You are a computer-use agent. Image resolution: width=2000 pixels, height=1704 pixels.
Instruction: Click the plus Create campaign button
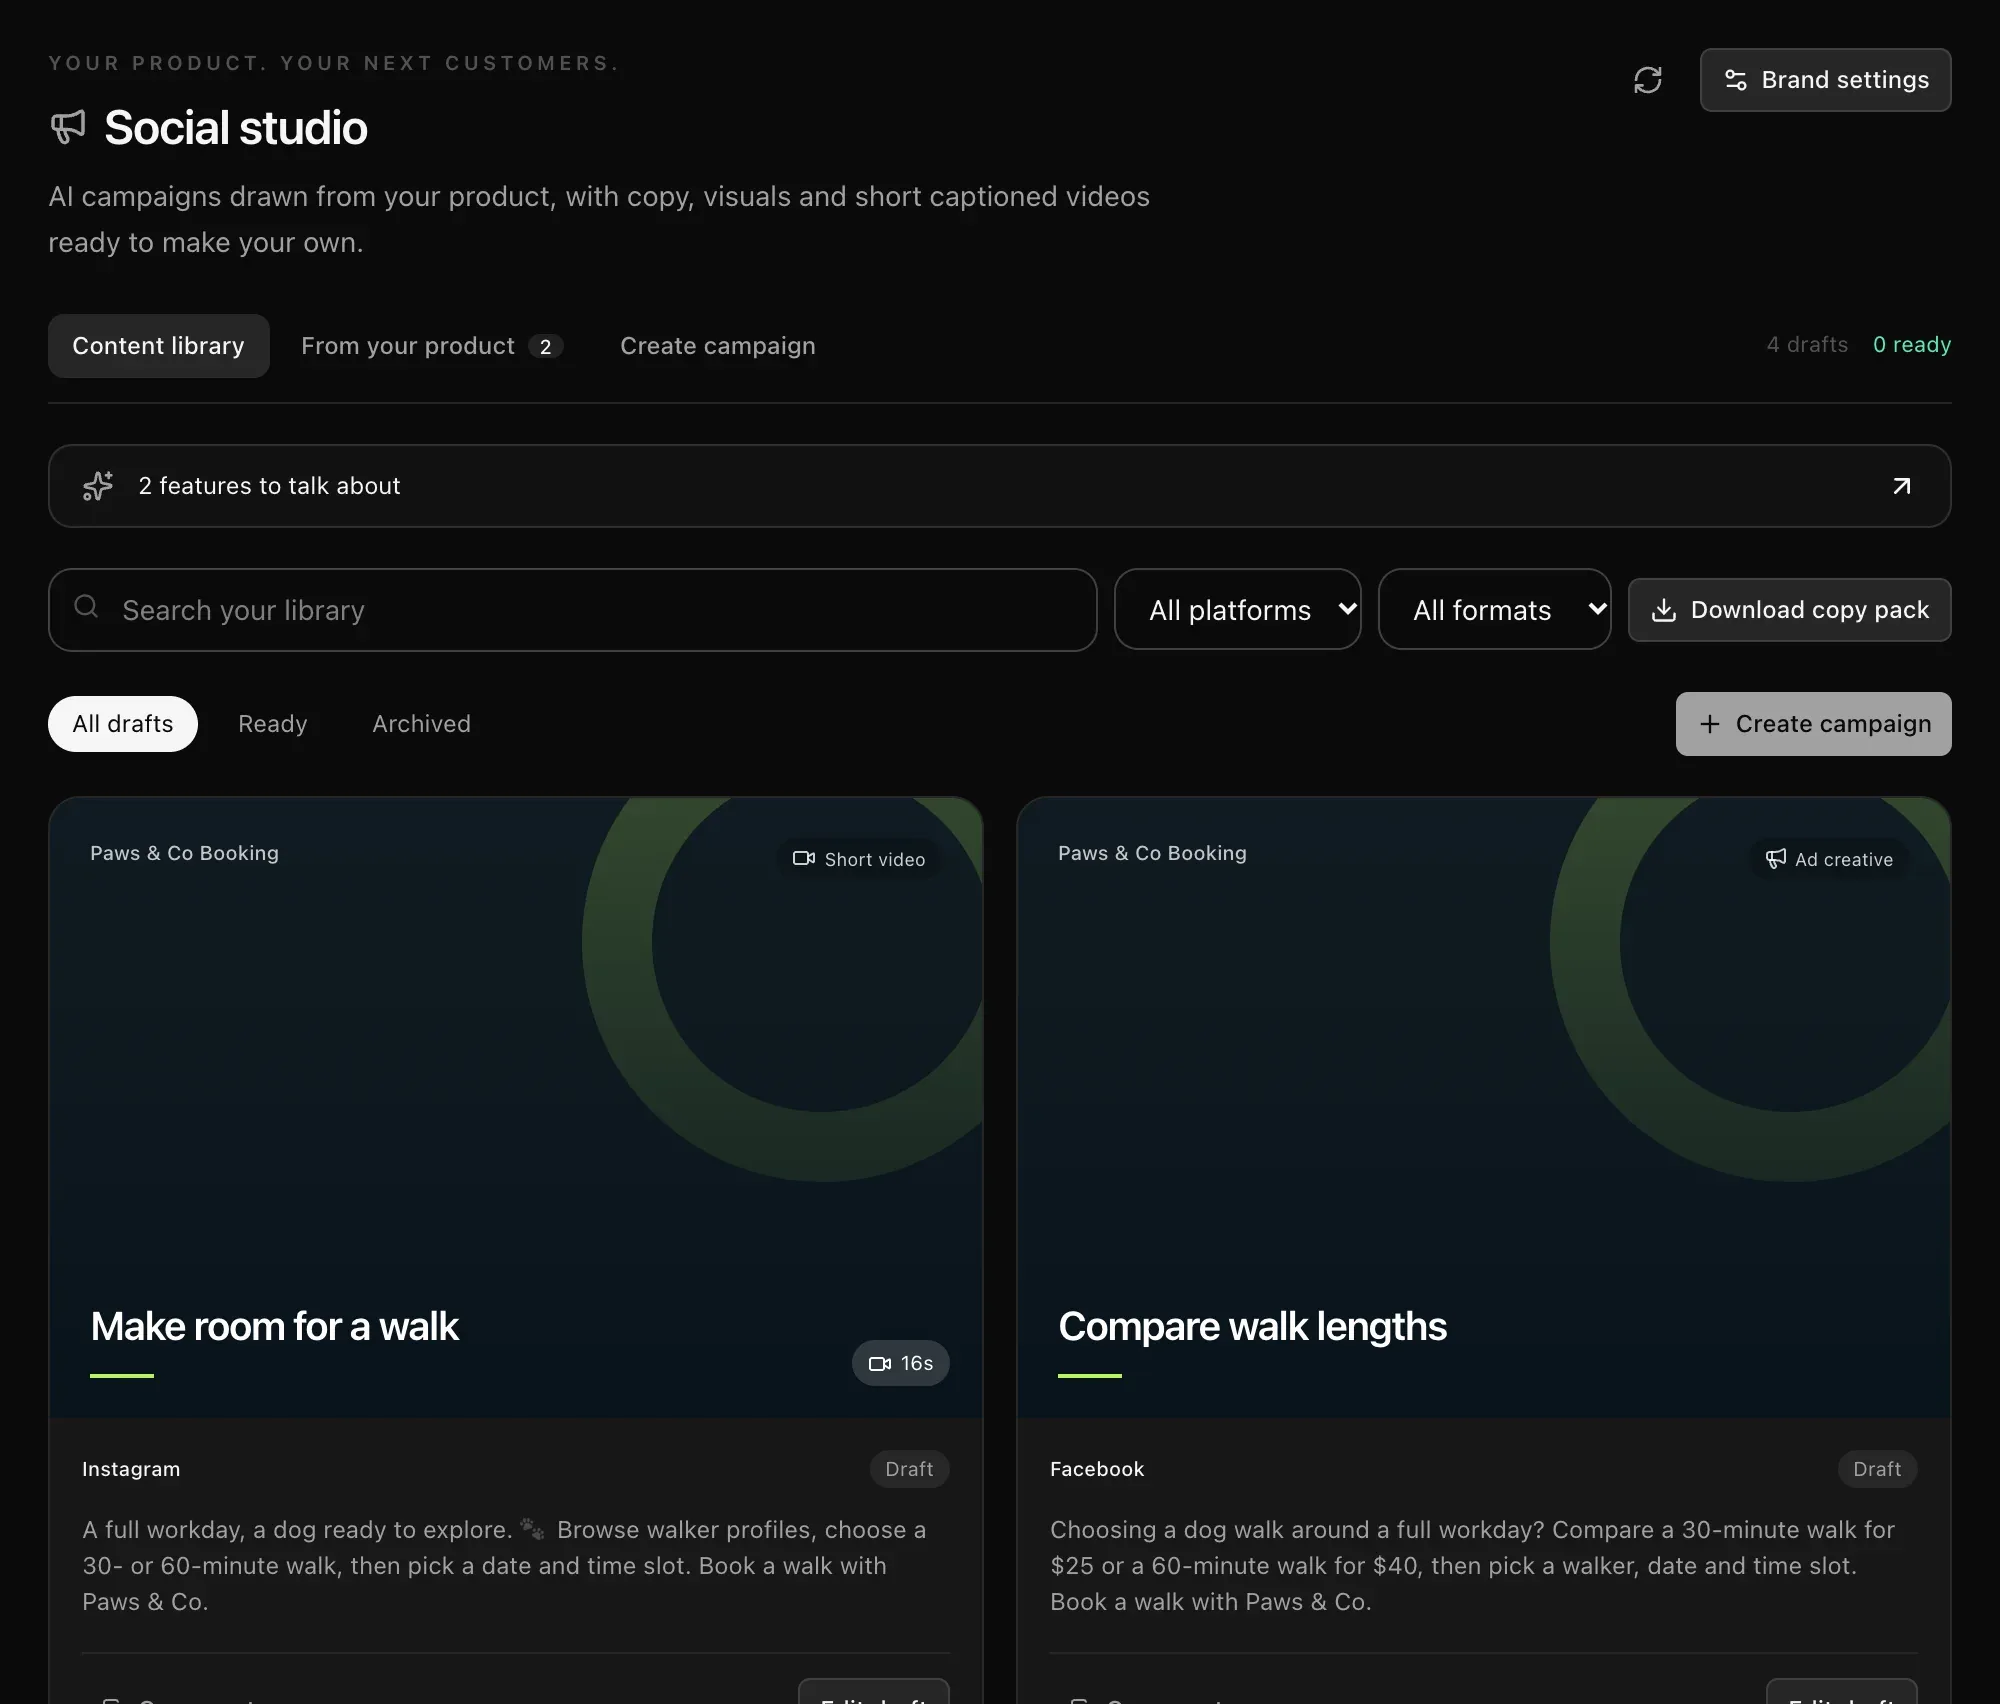(1813, 724)
